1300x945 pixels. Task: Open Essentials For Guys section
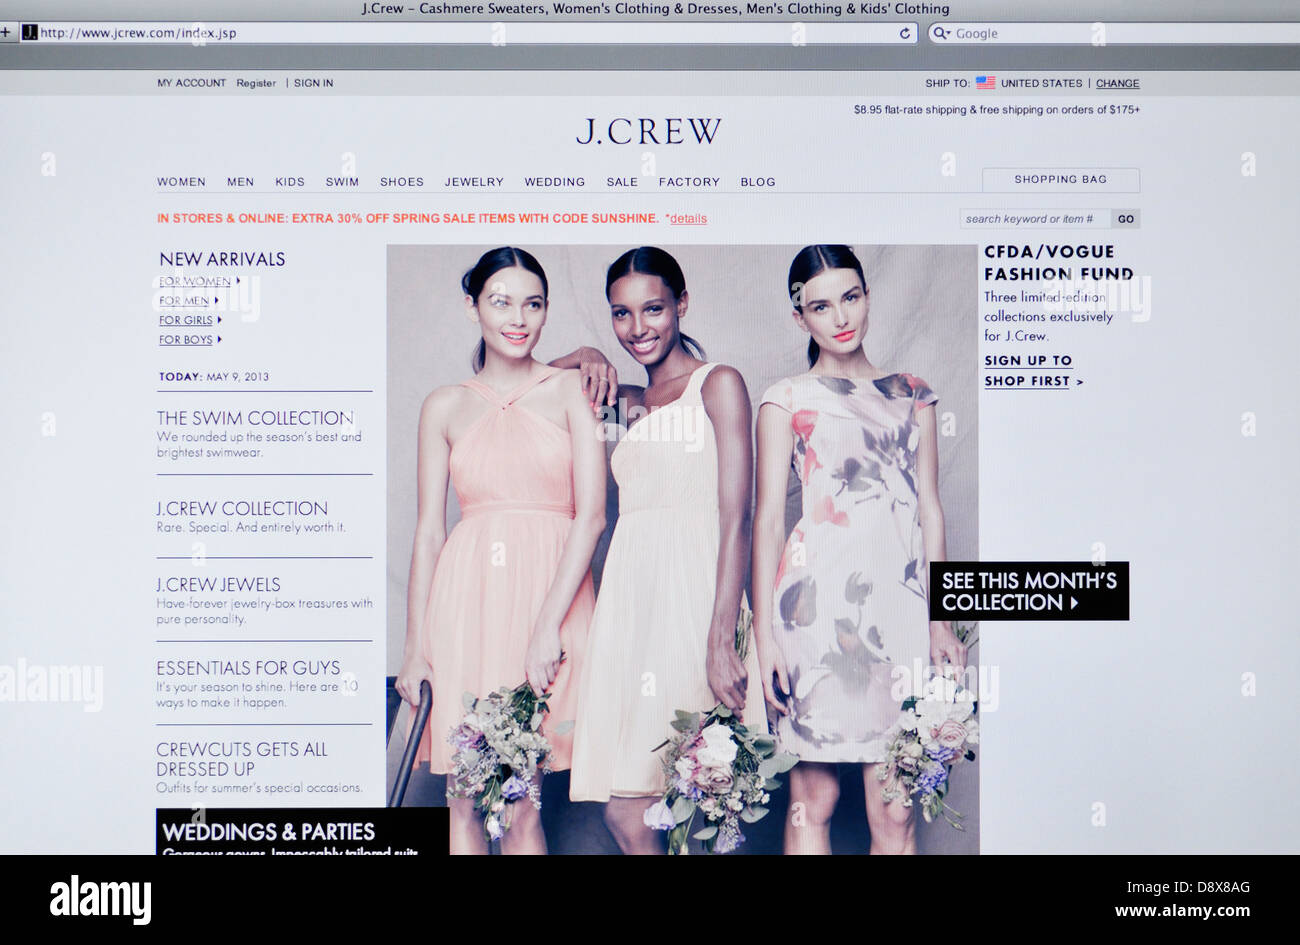(248, 668)
